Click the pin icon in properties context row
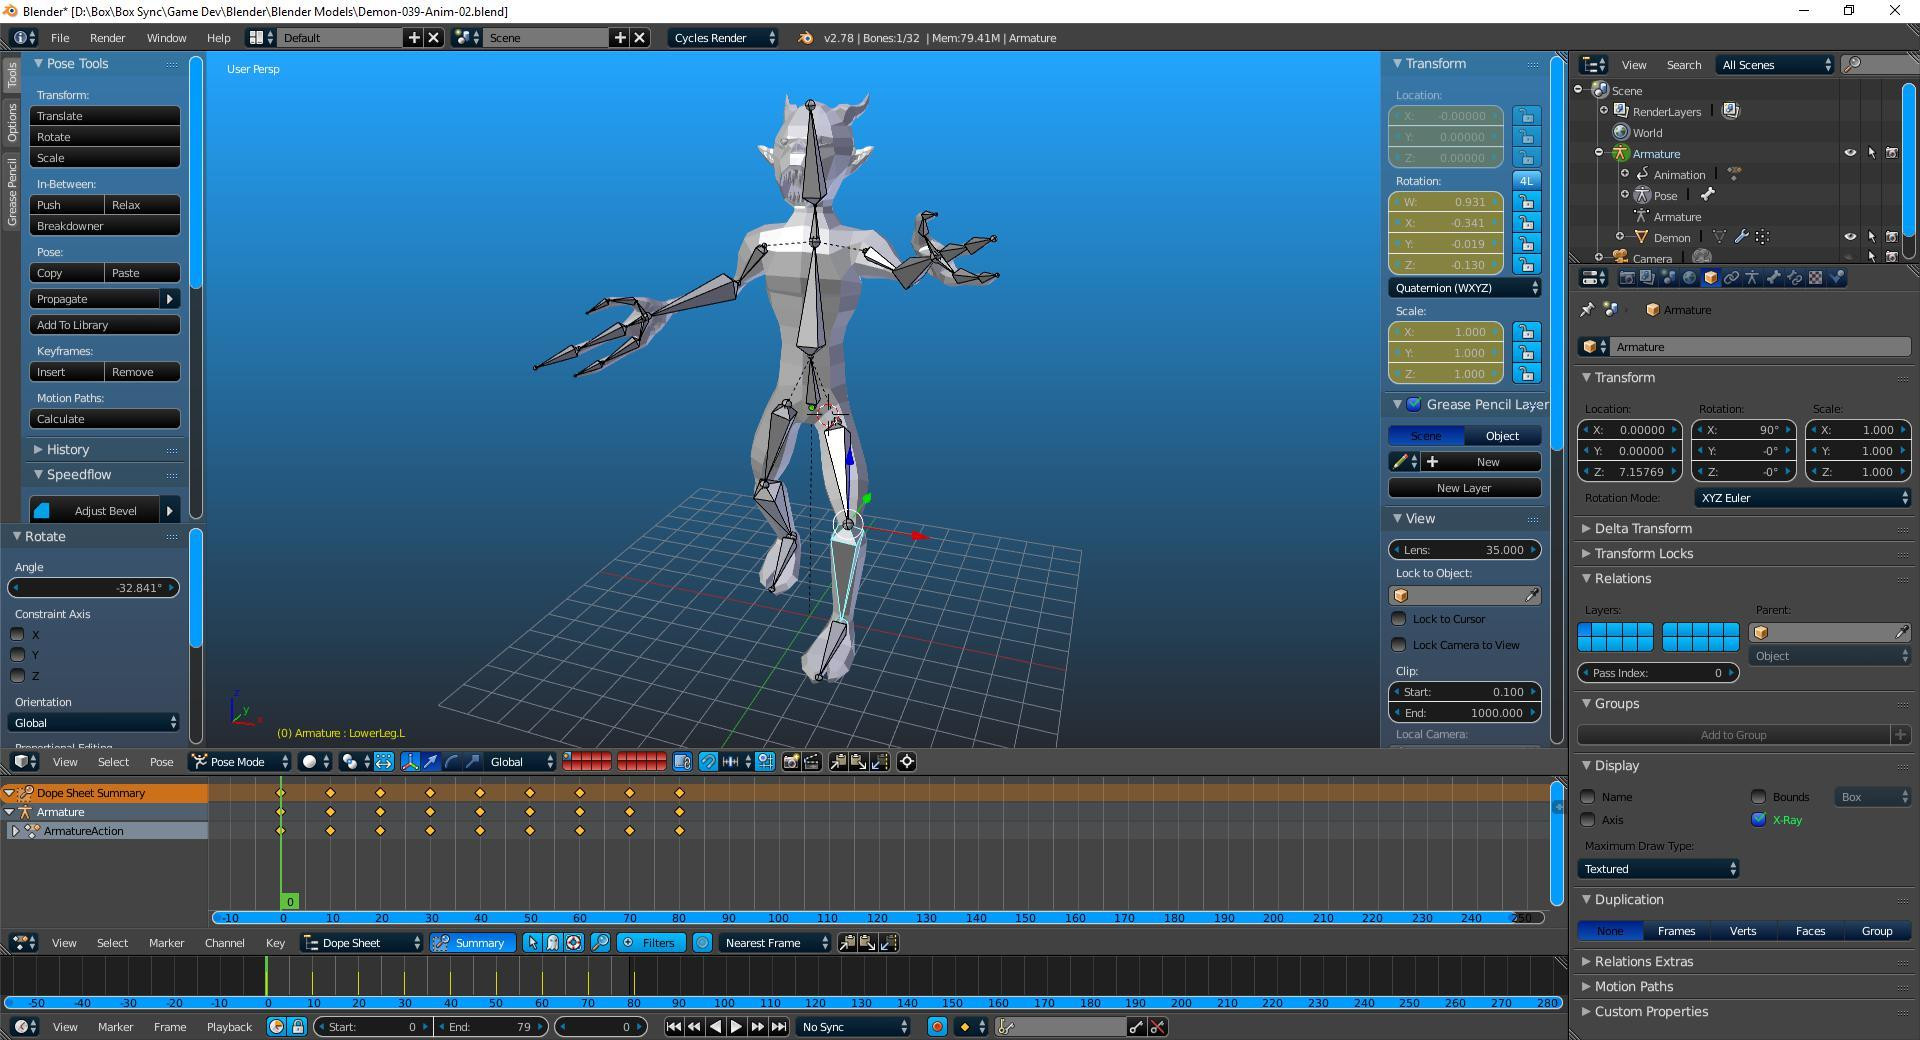 pyautogui.click(x=1588, y=310)
